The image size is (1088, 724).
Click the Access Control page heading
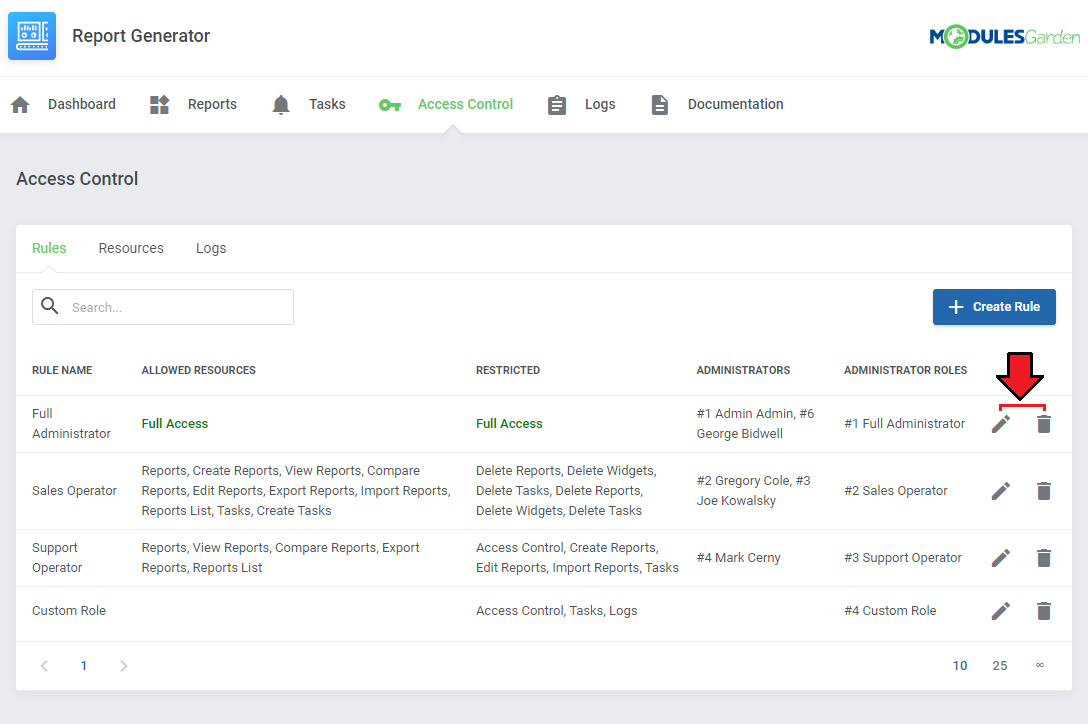tap(77, 179)
